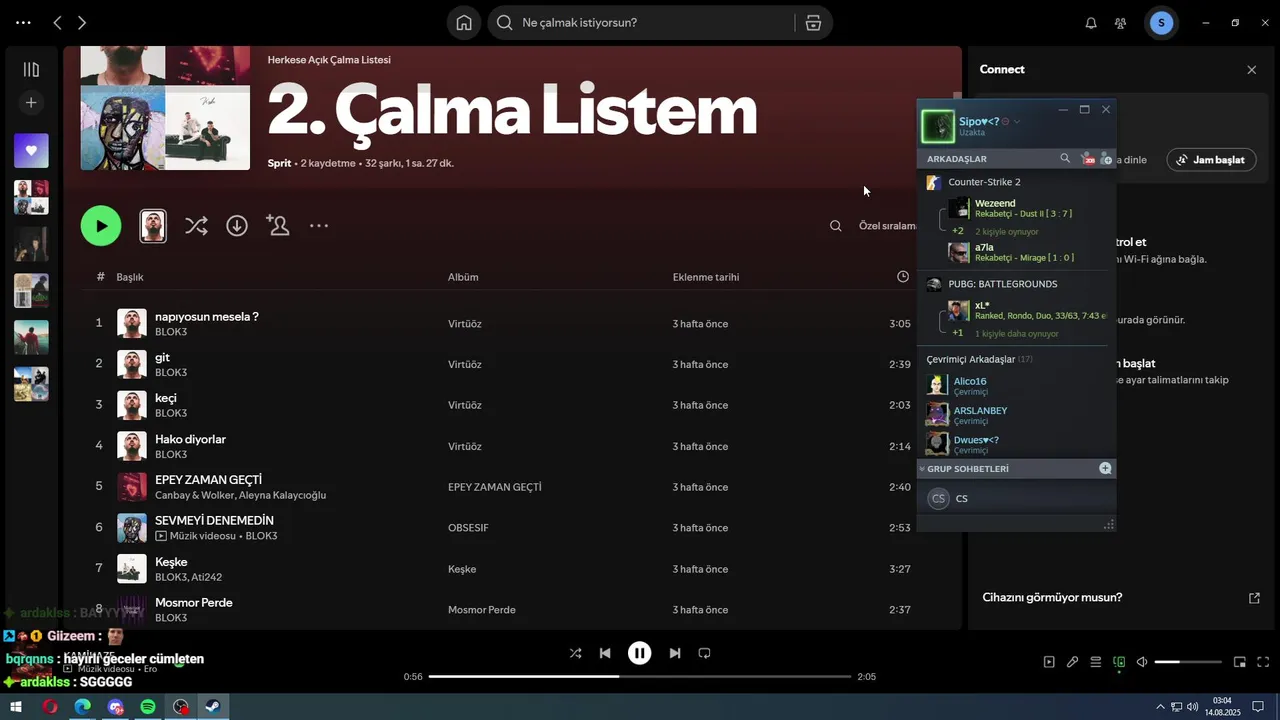Download the playlist with the download arrow icon
1280x720 pixels.
click(237, 226)
